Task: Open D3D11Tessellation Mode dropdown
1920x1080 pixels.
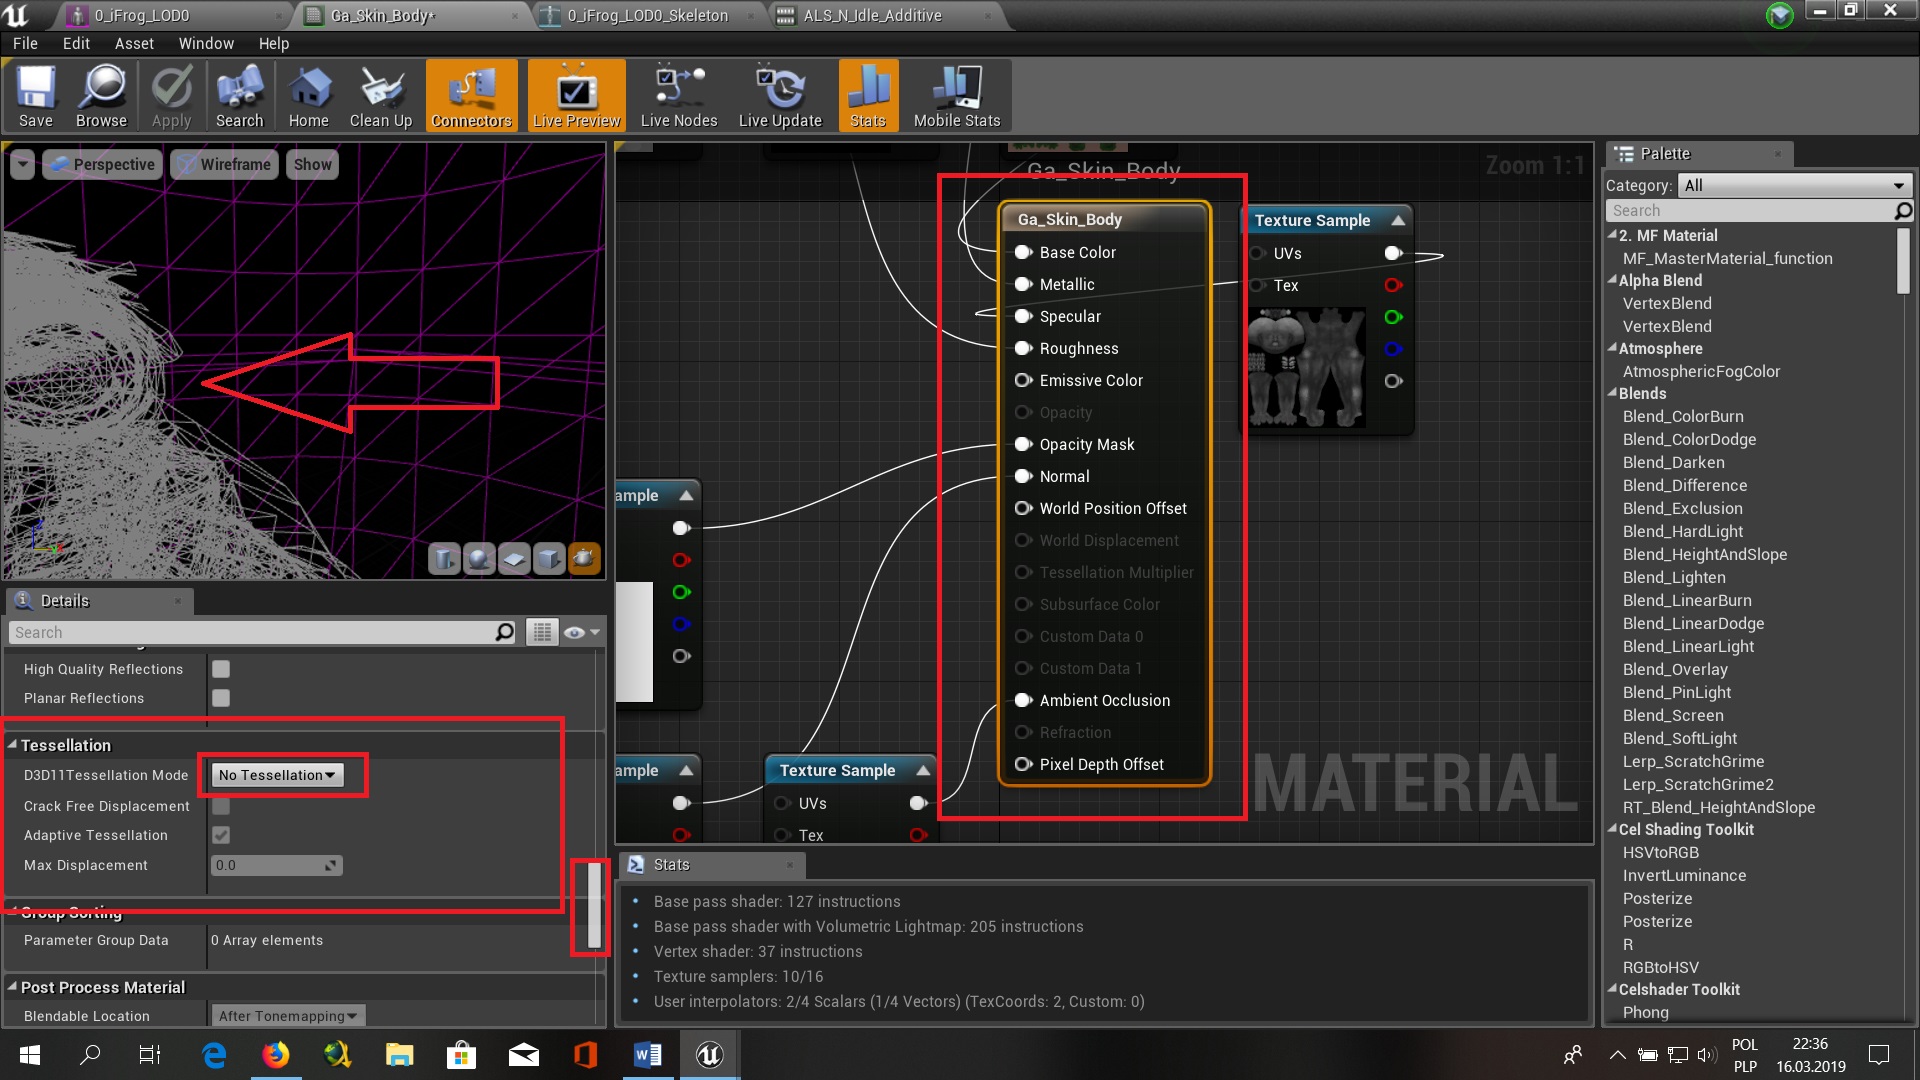Action: [x=276, y=774]
